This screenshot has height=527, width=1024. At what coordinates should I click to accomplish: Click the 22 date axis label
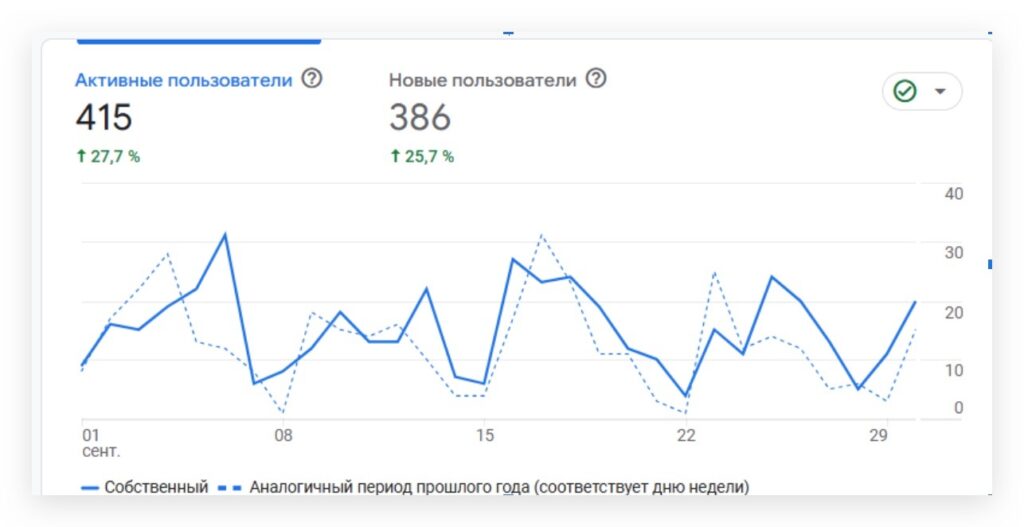(x=686, y=436)
